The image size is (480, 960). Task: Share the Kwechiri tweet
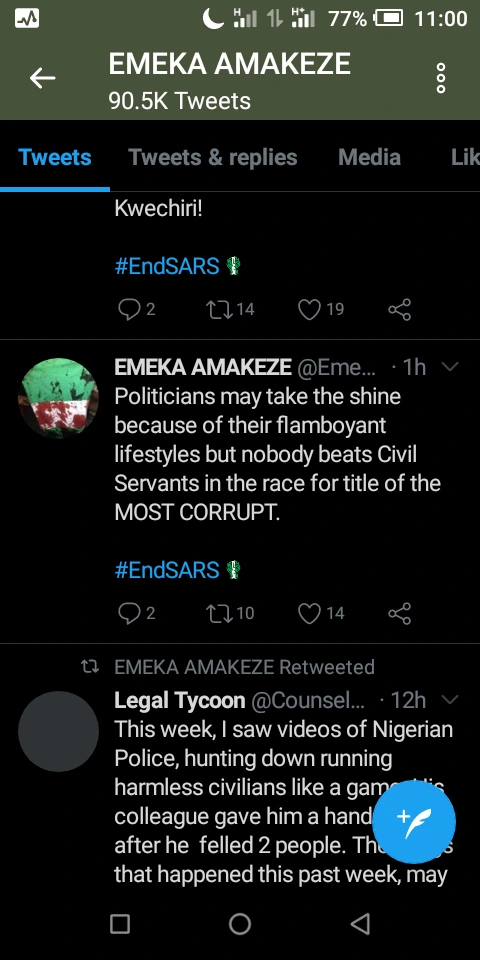point(399,310)
